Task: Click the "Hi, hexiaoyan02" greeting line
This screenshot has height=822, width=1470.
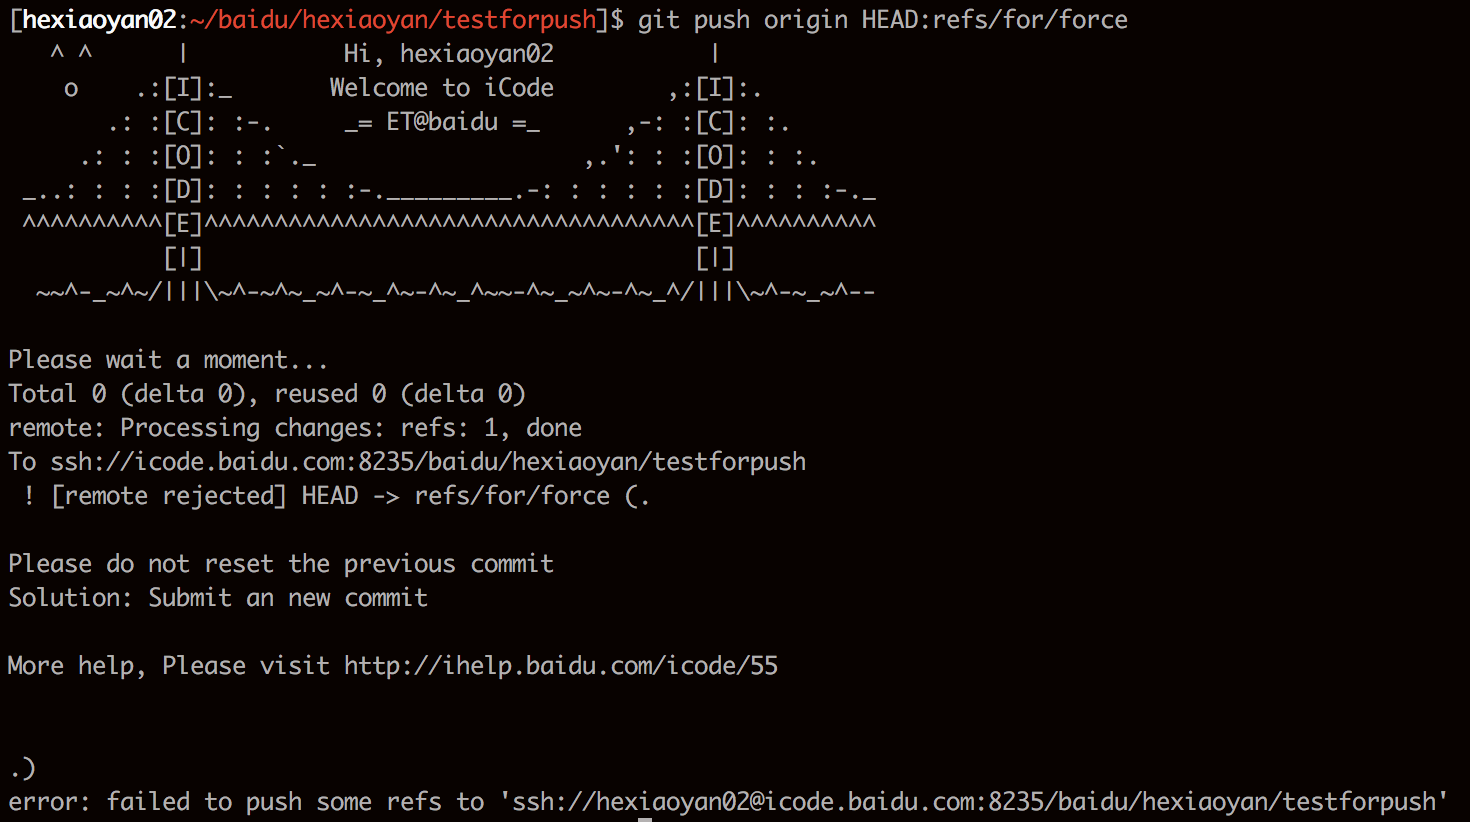Action: pyautogui.click(x=449, y=54)
